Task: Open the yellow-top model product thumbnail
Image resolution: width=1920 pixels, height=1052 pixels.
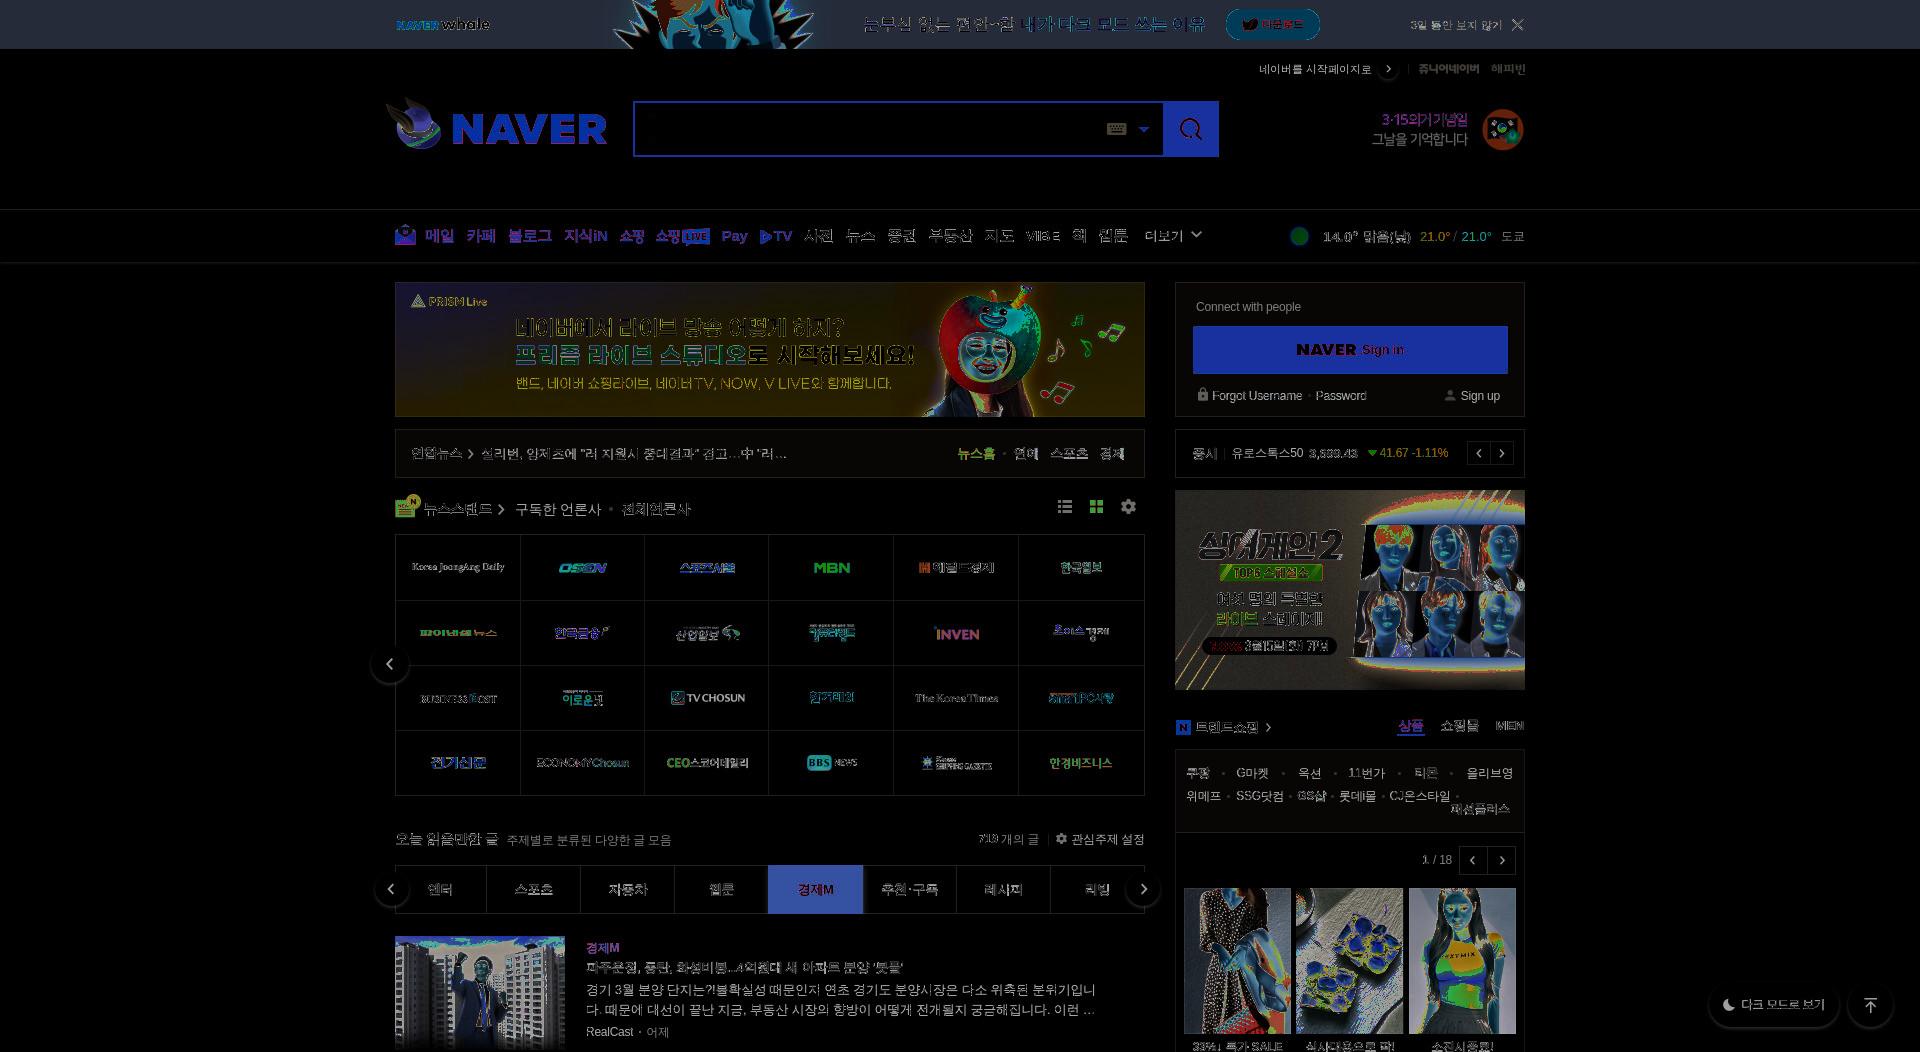Action: point(1462,961)
